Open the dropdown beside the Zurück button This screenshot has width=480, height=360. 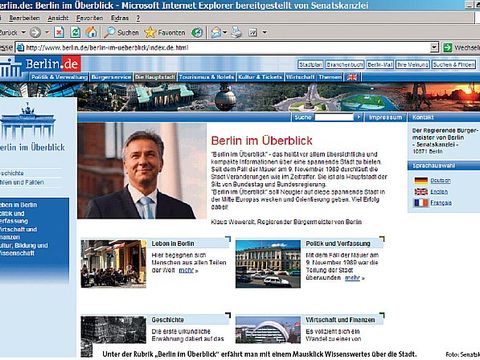point(24,32)
